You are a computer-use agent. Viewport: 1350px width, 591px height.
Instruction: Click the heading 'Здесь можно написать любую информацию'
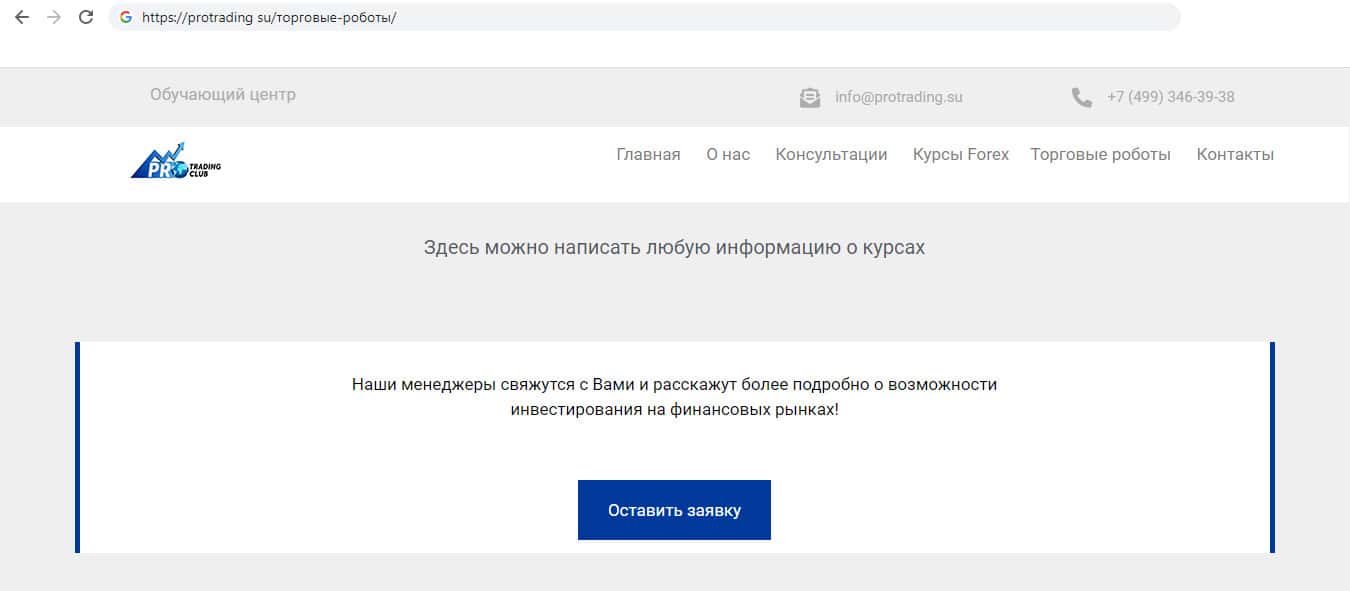tap(674, 247)
